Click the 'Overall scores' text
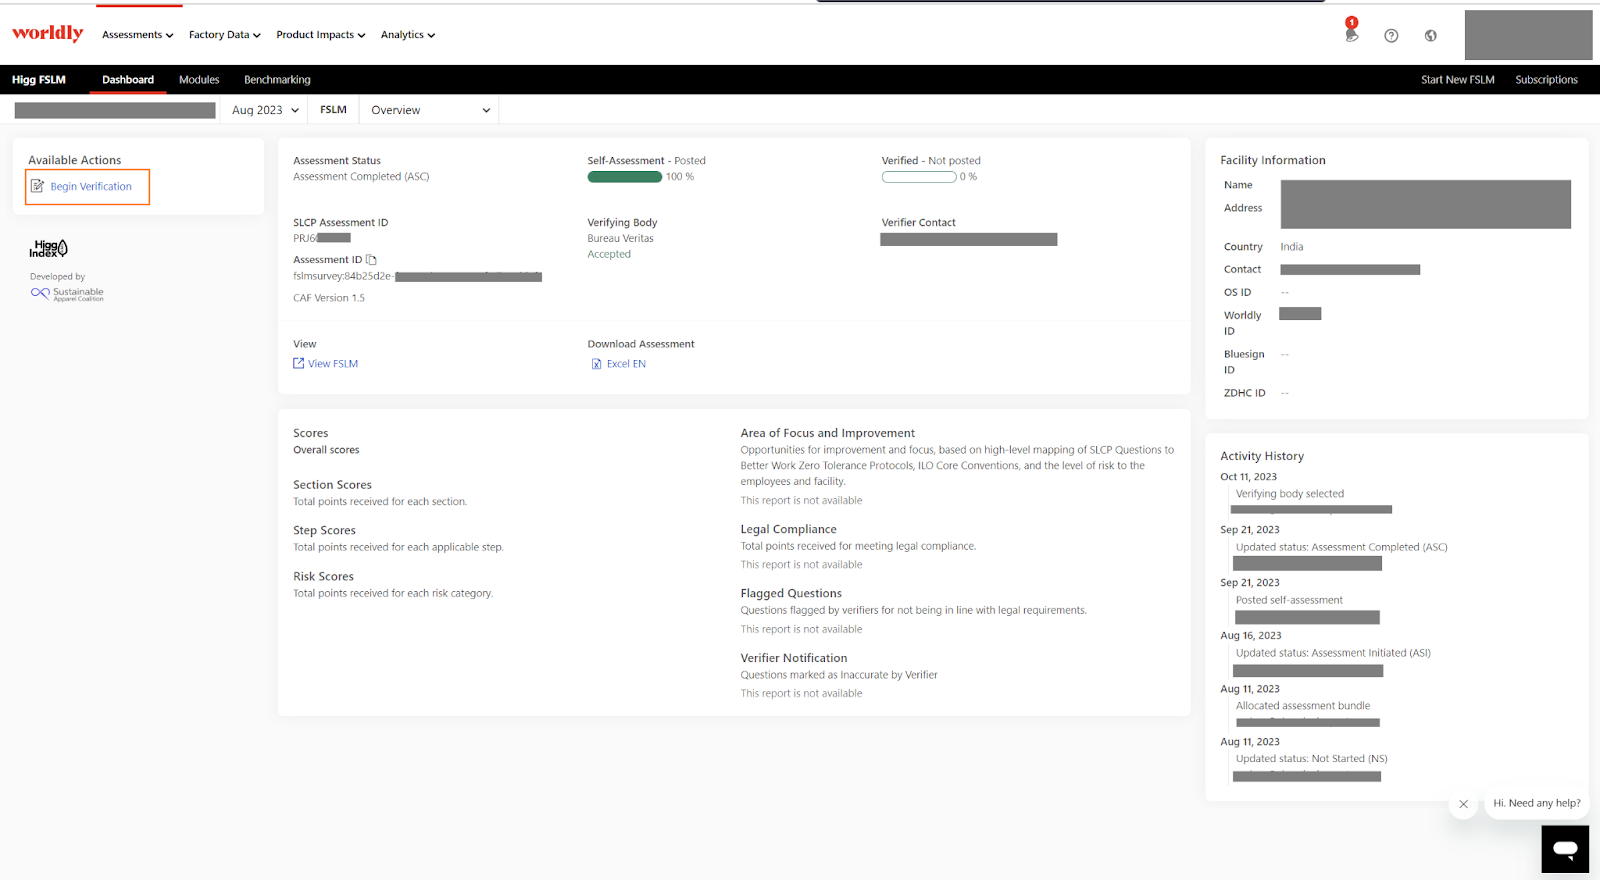 coord(326,450)
